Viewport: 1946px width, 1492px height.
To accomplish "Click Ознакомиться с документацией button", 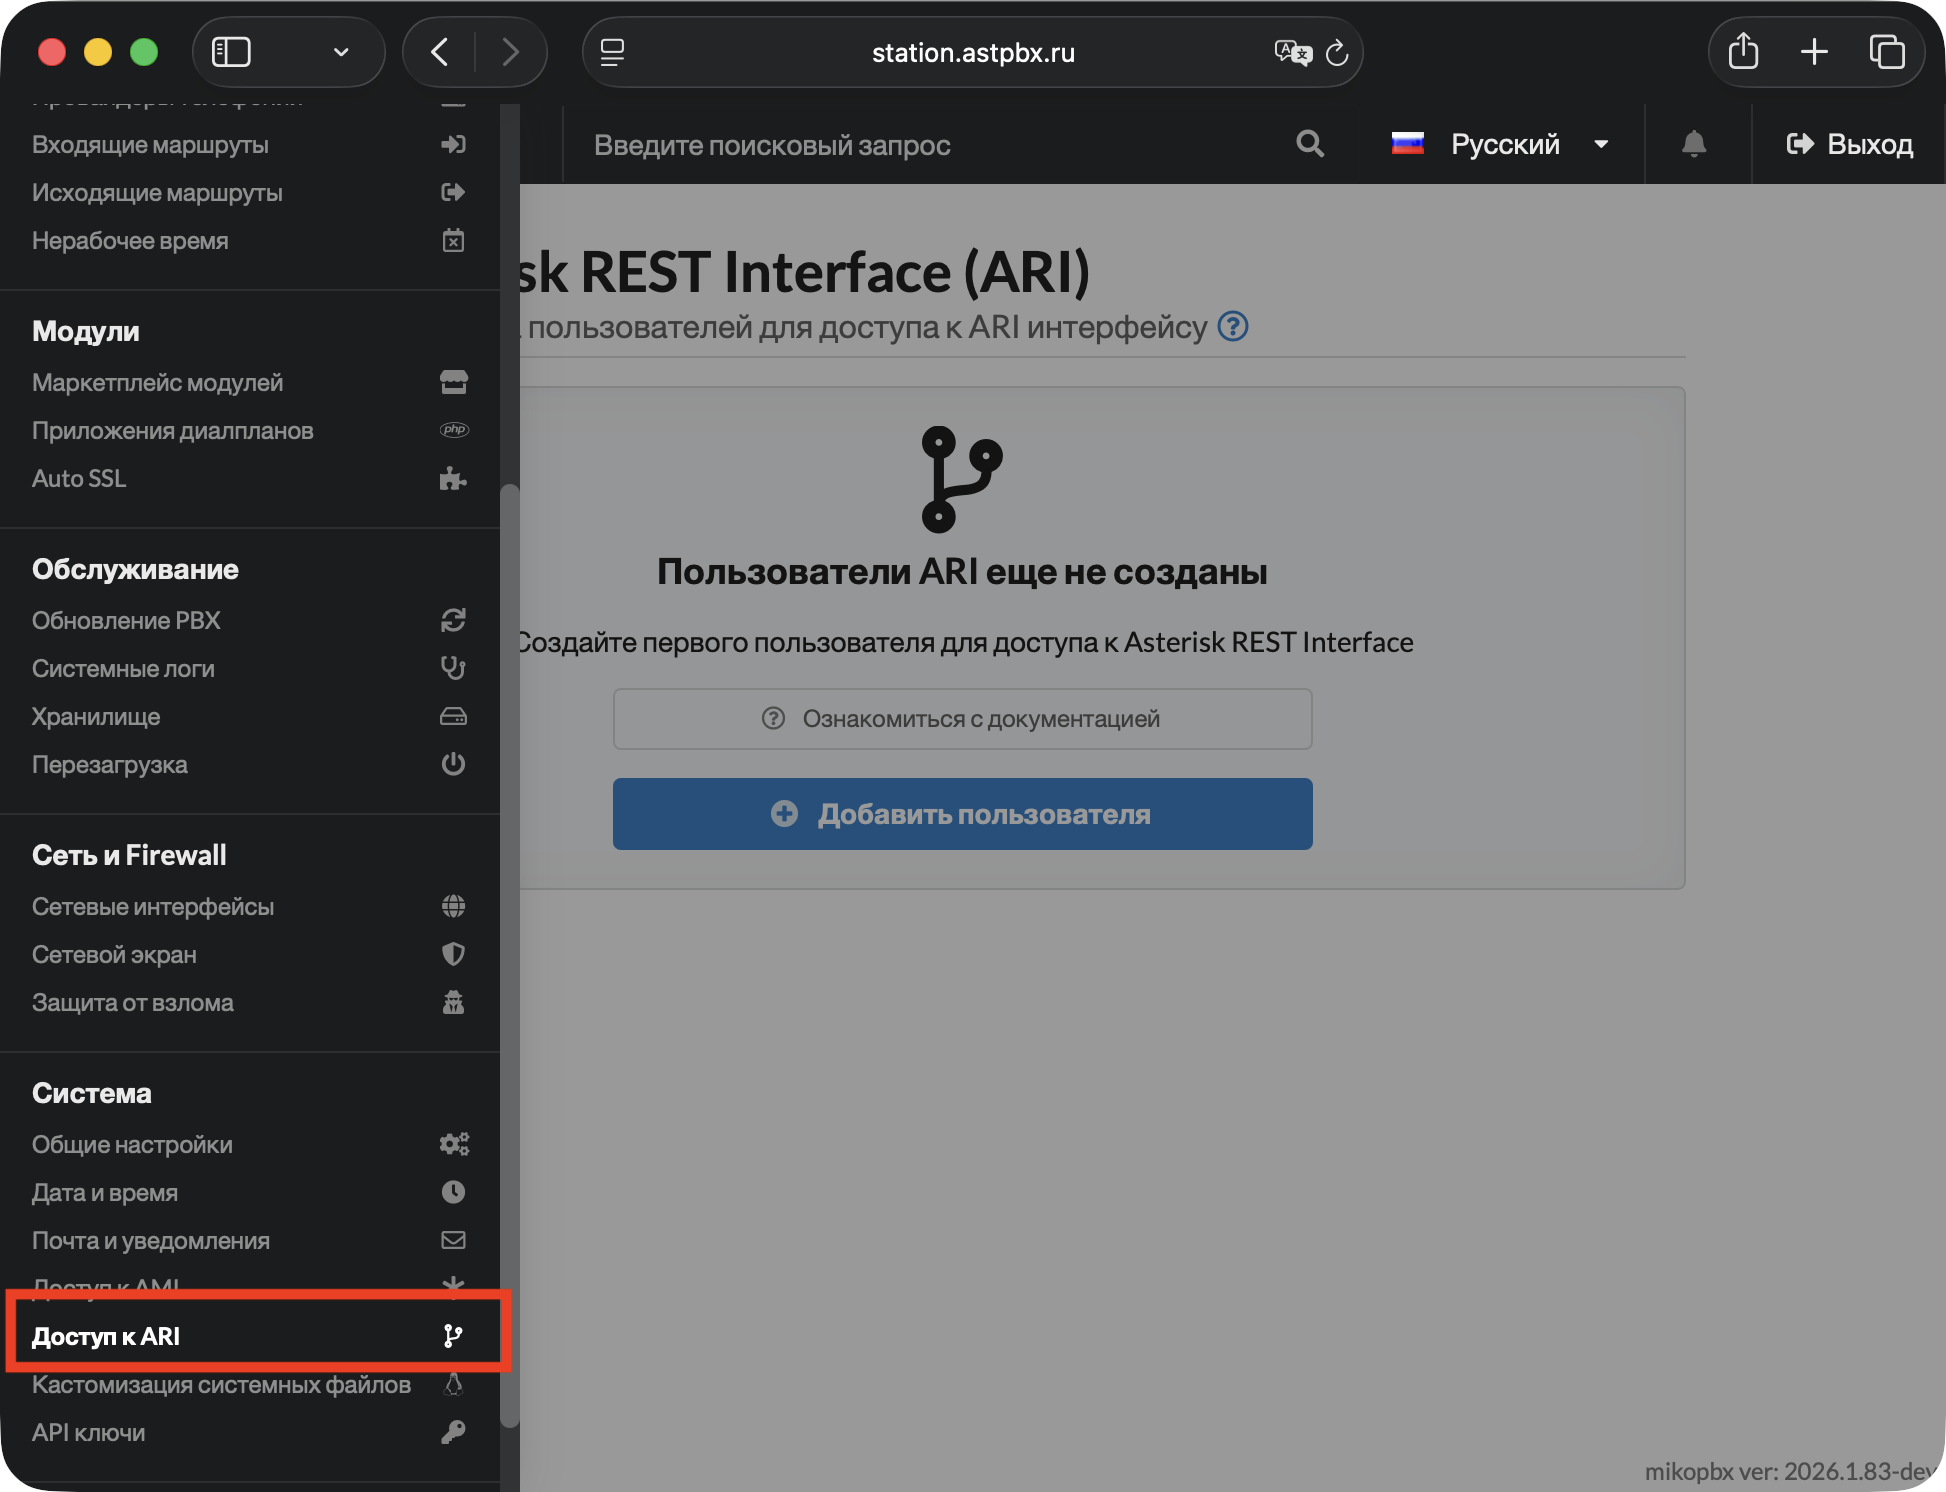I will (x=962, y=719).
